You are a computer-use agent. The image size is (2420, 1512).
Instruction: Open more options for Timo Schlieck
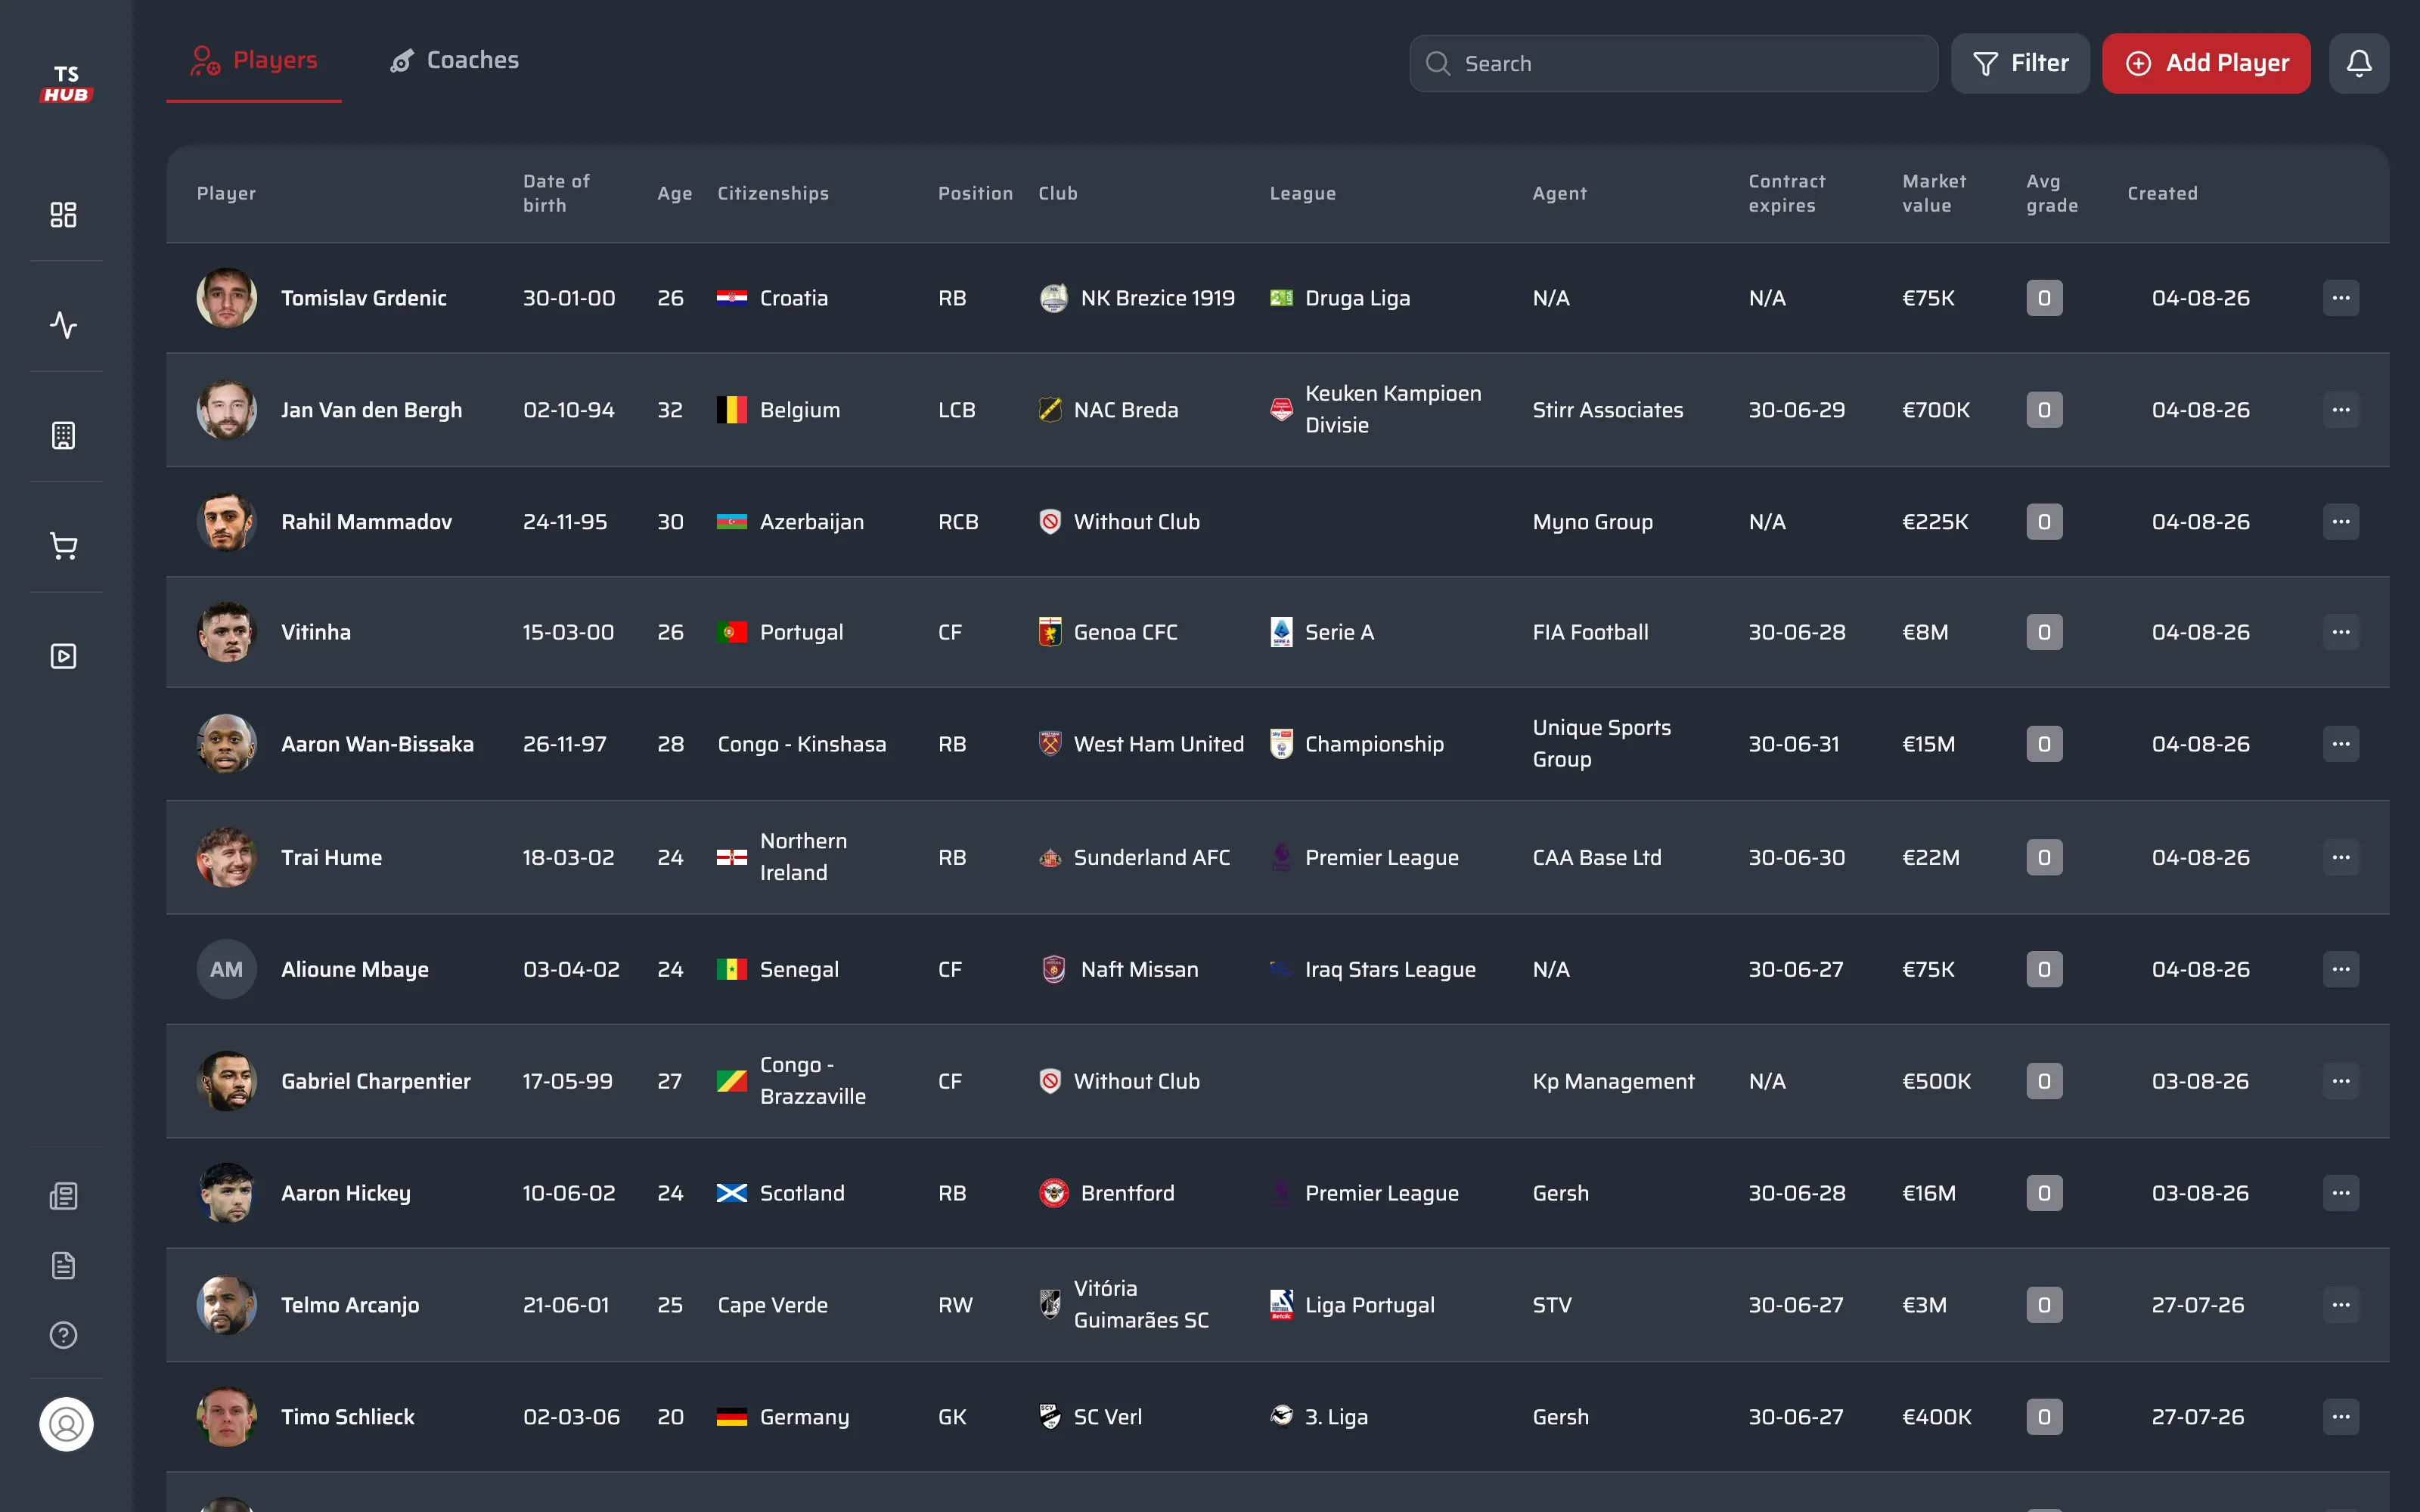tap(2340, 1417)
